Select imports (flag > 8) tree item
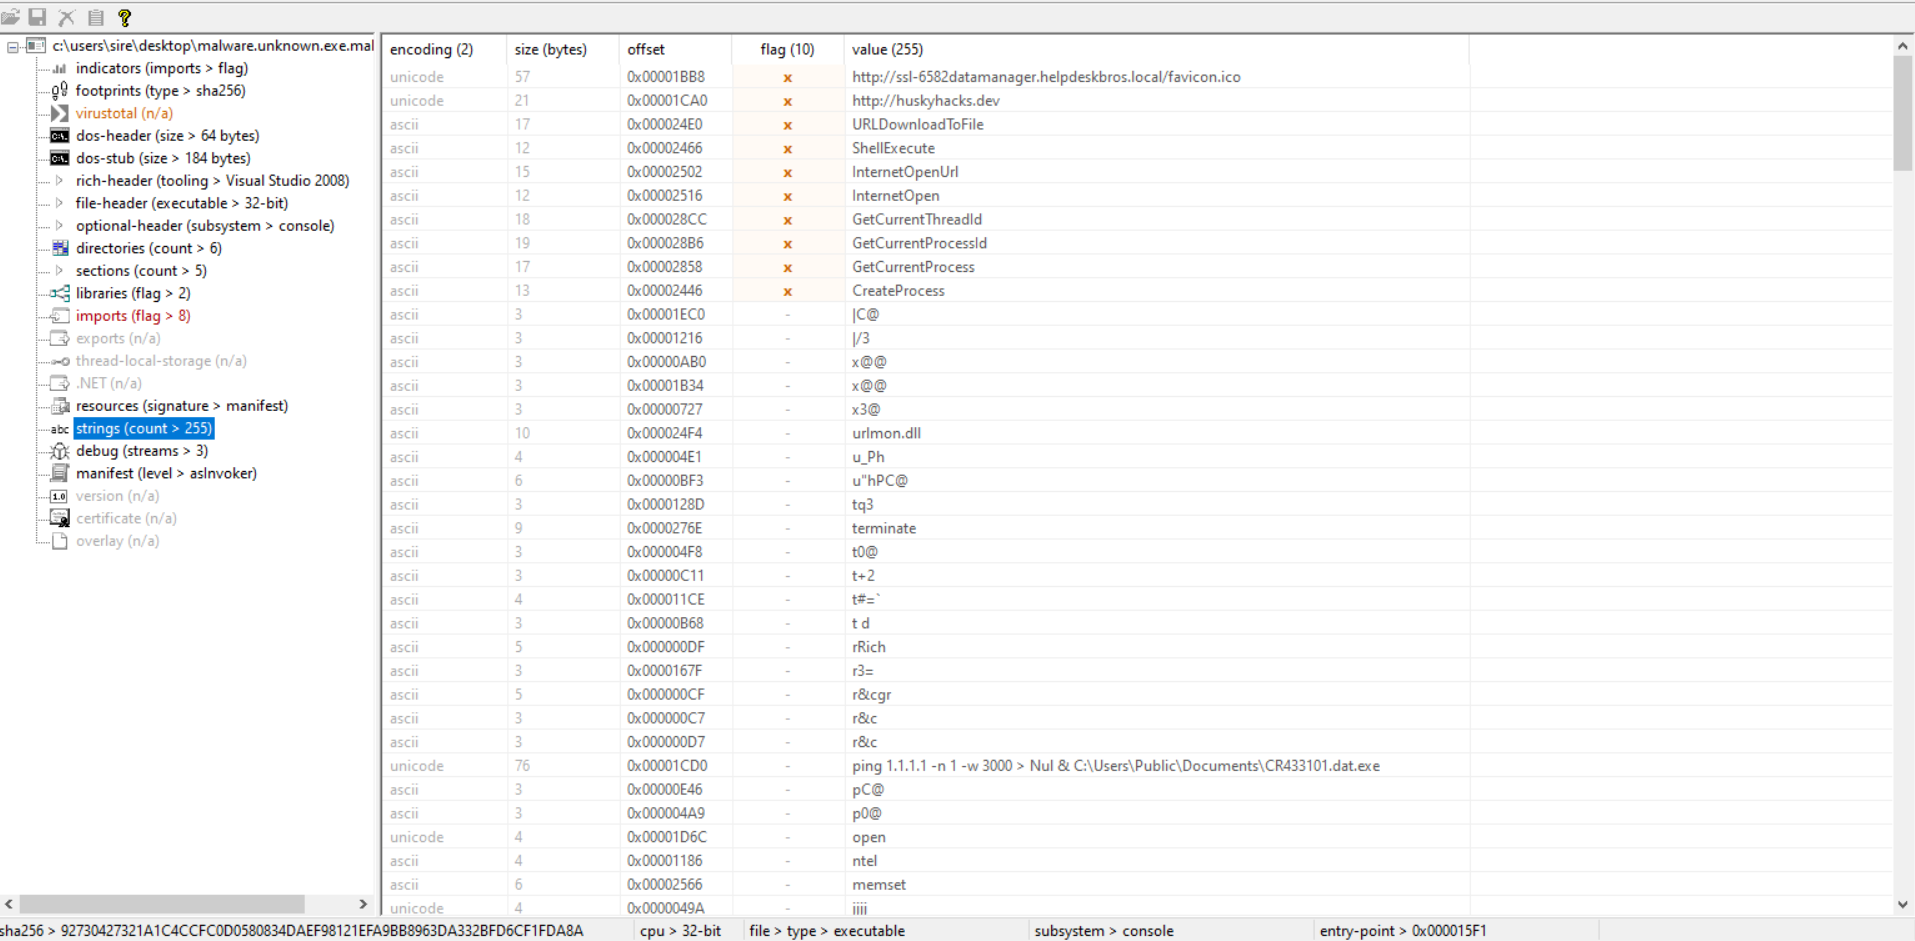This screenshot has height=941, width=1915. click(133, 316)
